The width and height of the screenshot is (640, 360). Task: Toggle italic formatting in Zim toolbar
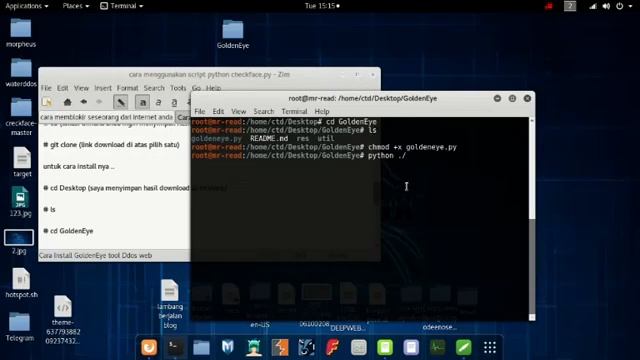[x=158, y=102]
